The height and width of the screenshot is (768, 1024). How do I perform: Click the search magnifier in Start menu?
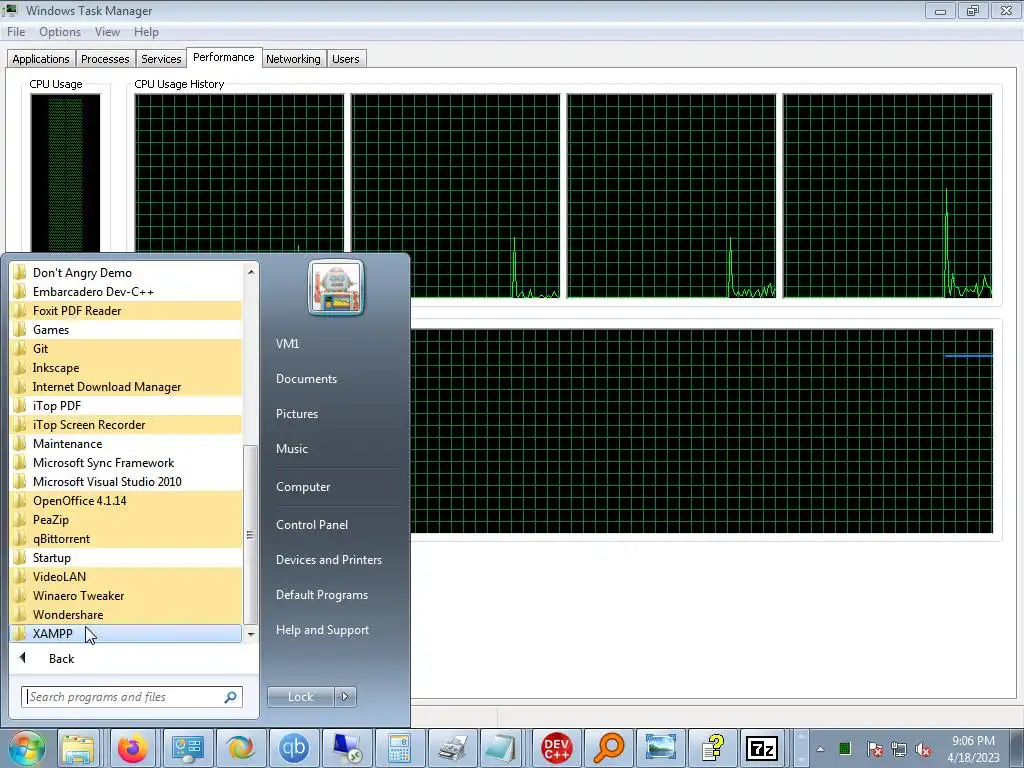coord(231,697)
